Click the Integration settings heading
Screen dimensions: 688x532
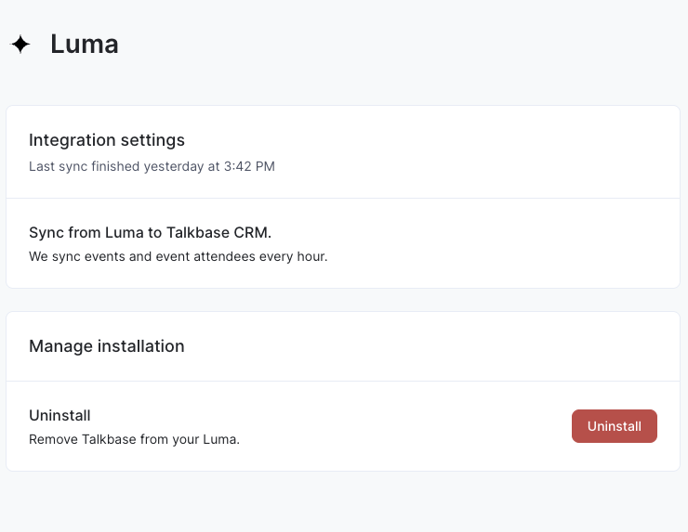point(107,140)
